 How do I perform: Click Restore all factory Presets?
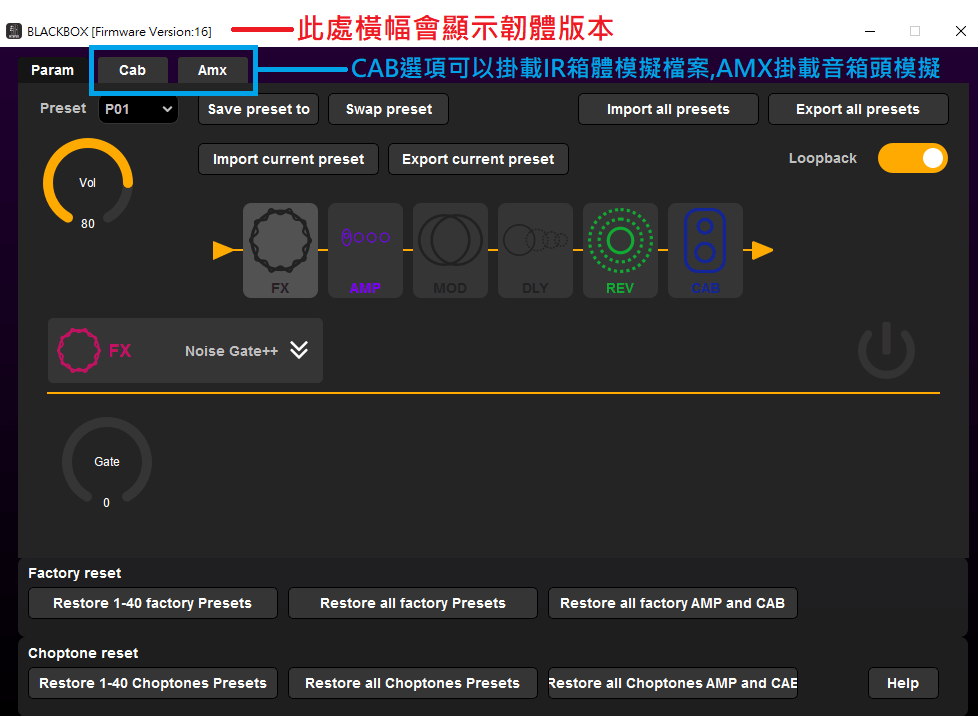point(412,603)
